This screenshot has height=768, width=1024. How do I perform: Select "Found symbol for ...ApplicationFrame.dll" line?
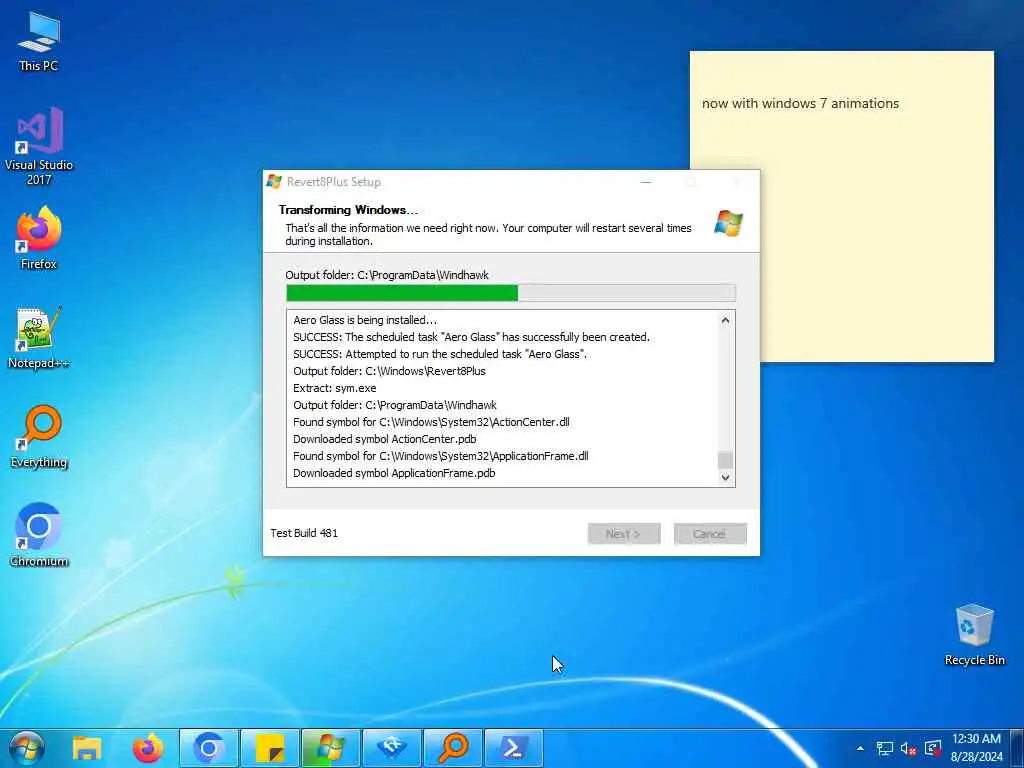(441, 456)
